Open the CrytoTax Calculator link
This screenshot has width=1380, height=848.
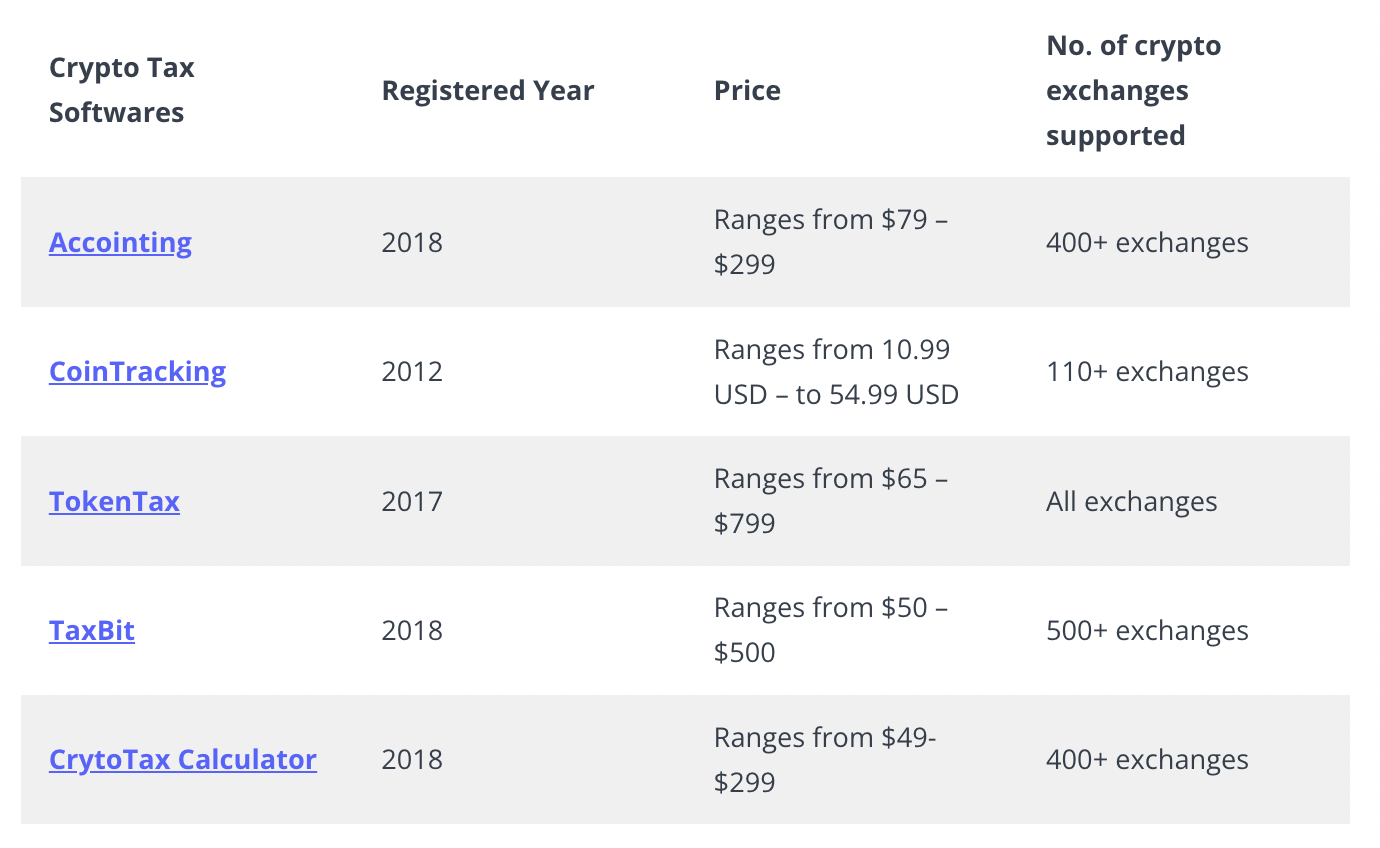pyautogui.click(x=183, y=760)
